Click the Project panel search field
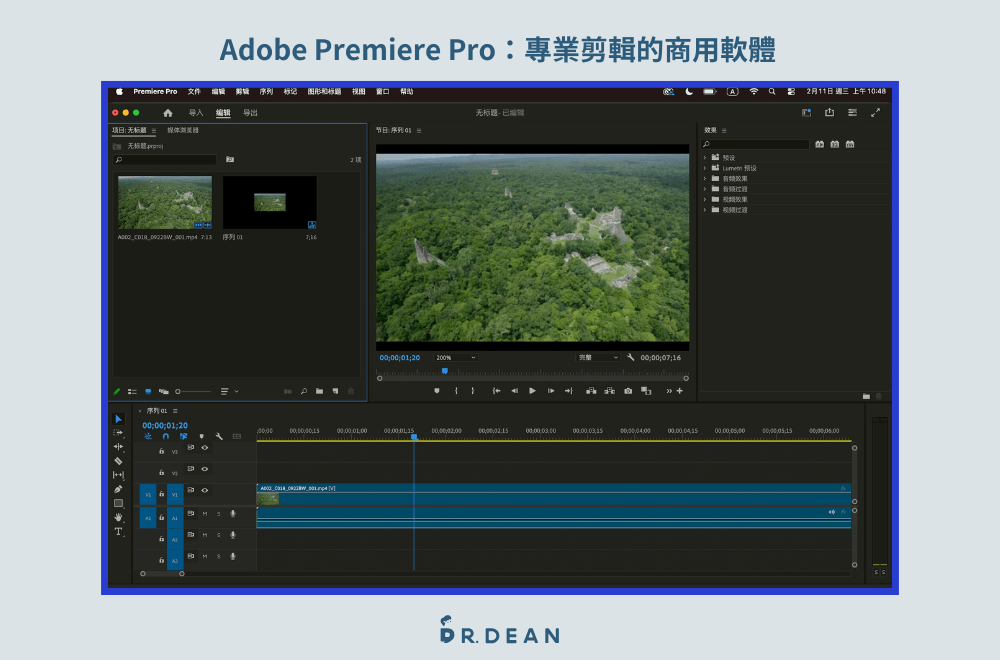The image size is (1000, 660). (165, 160)
